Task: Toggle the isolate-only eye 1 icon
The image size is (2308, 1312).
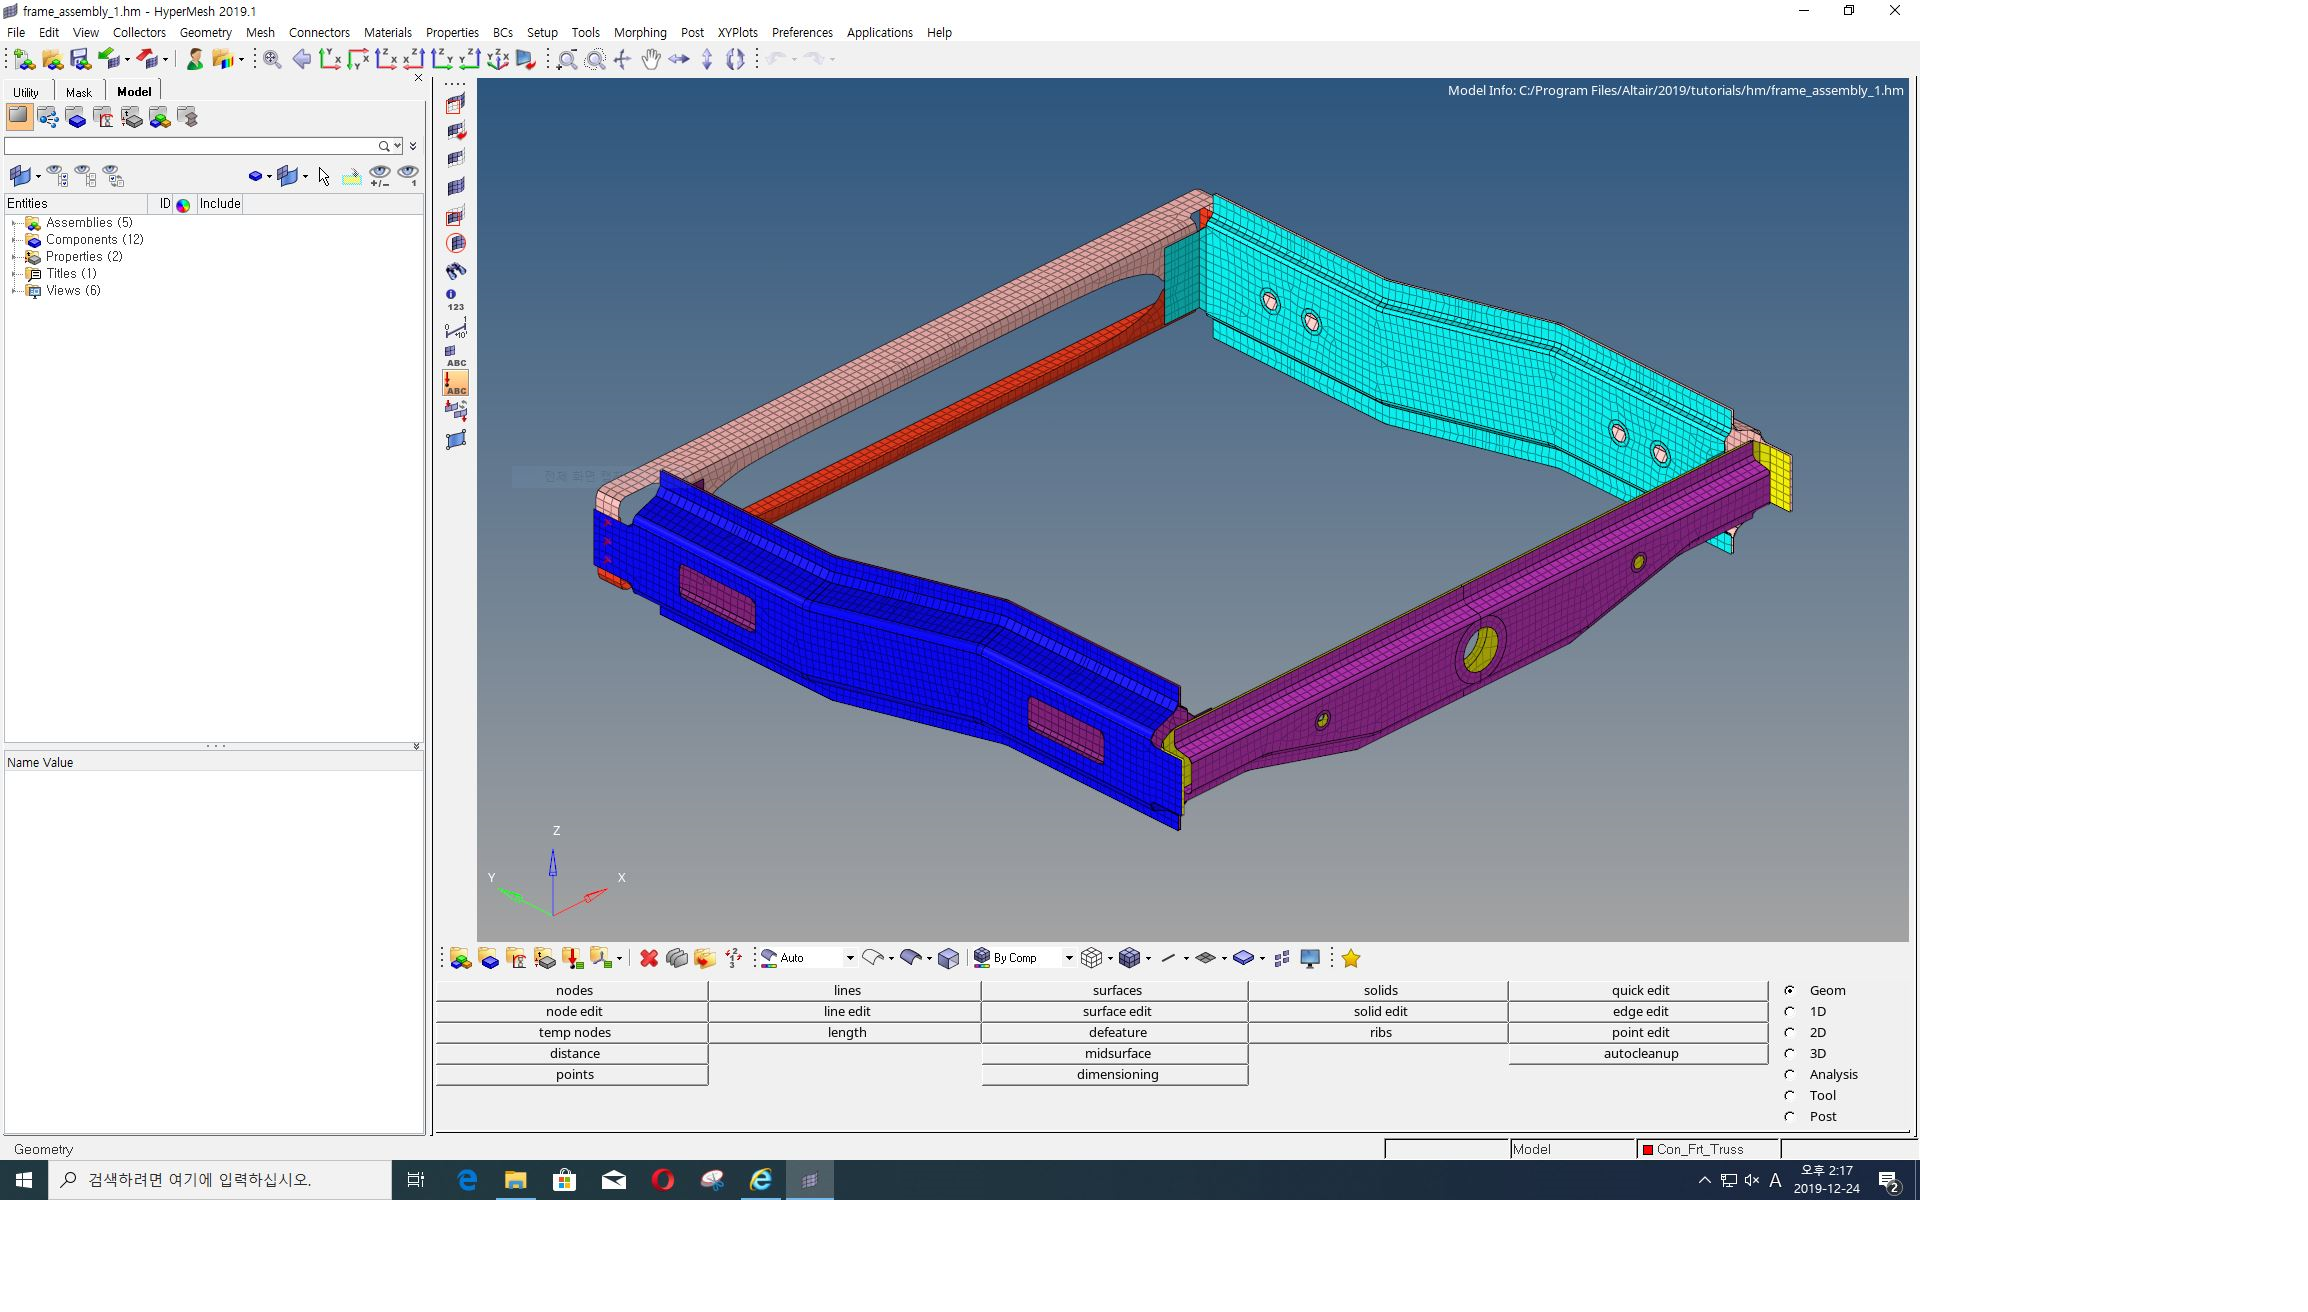Action: coord(408,176)
